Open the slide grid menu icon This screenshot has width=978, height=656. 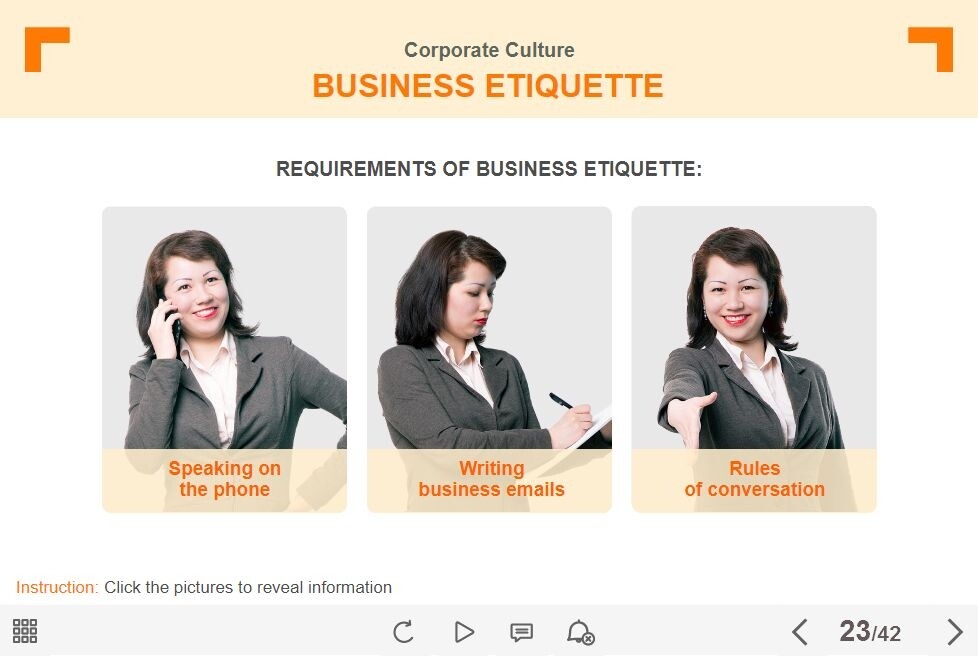click(25, 631)
